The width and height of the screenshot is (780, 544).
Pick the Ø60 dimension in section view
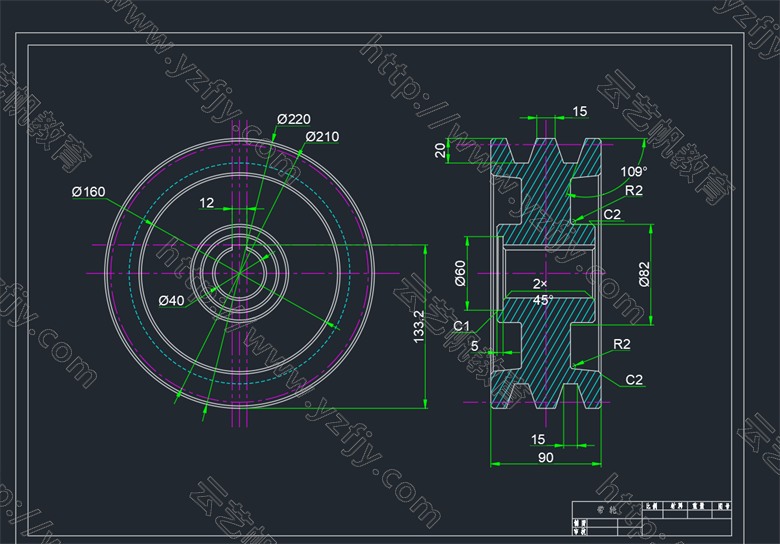coord(460,273)
